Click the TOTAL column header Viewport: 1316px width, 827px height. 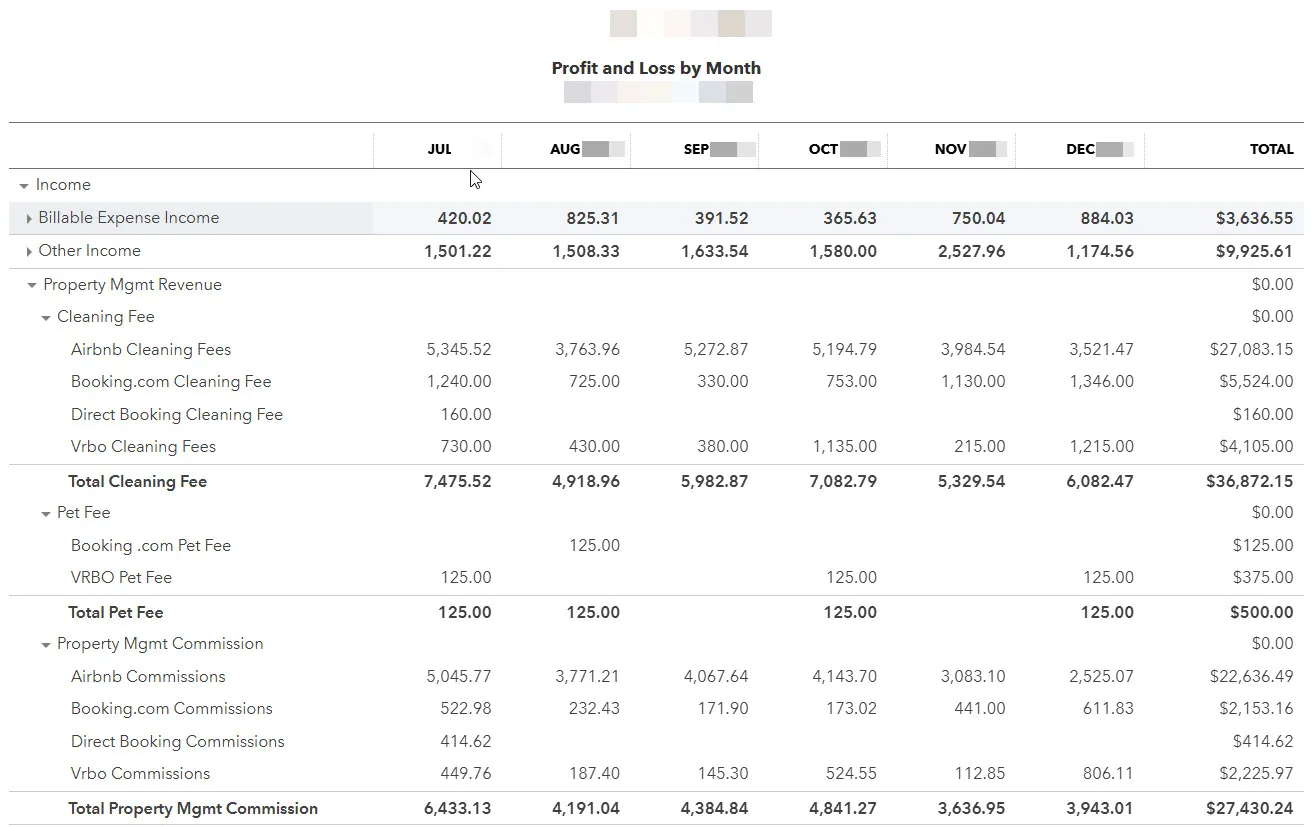tap(1271, 149)
